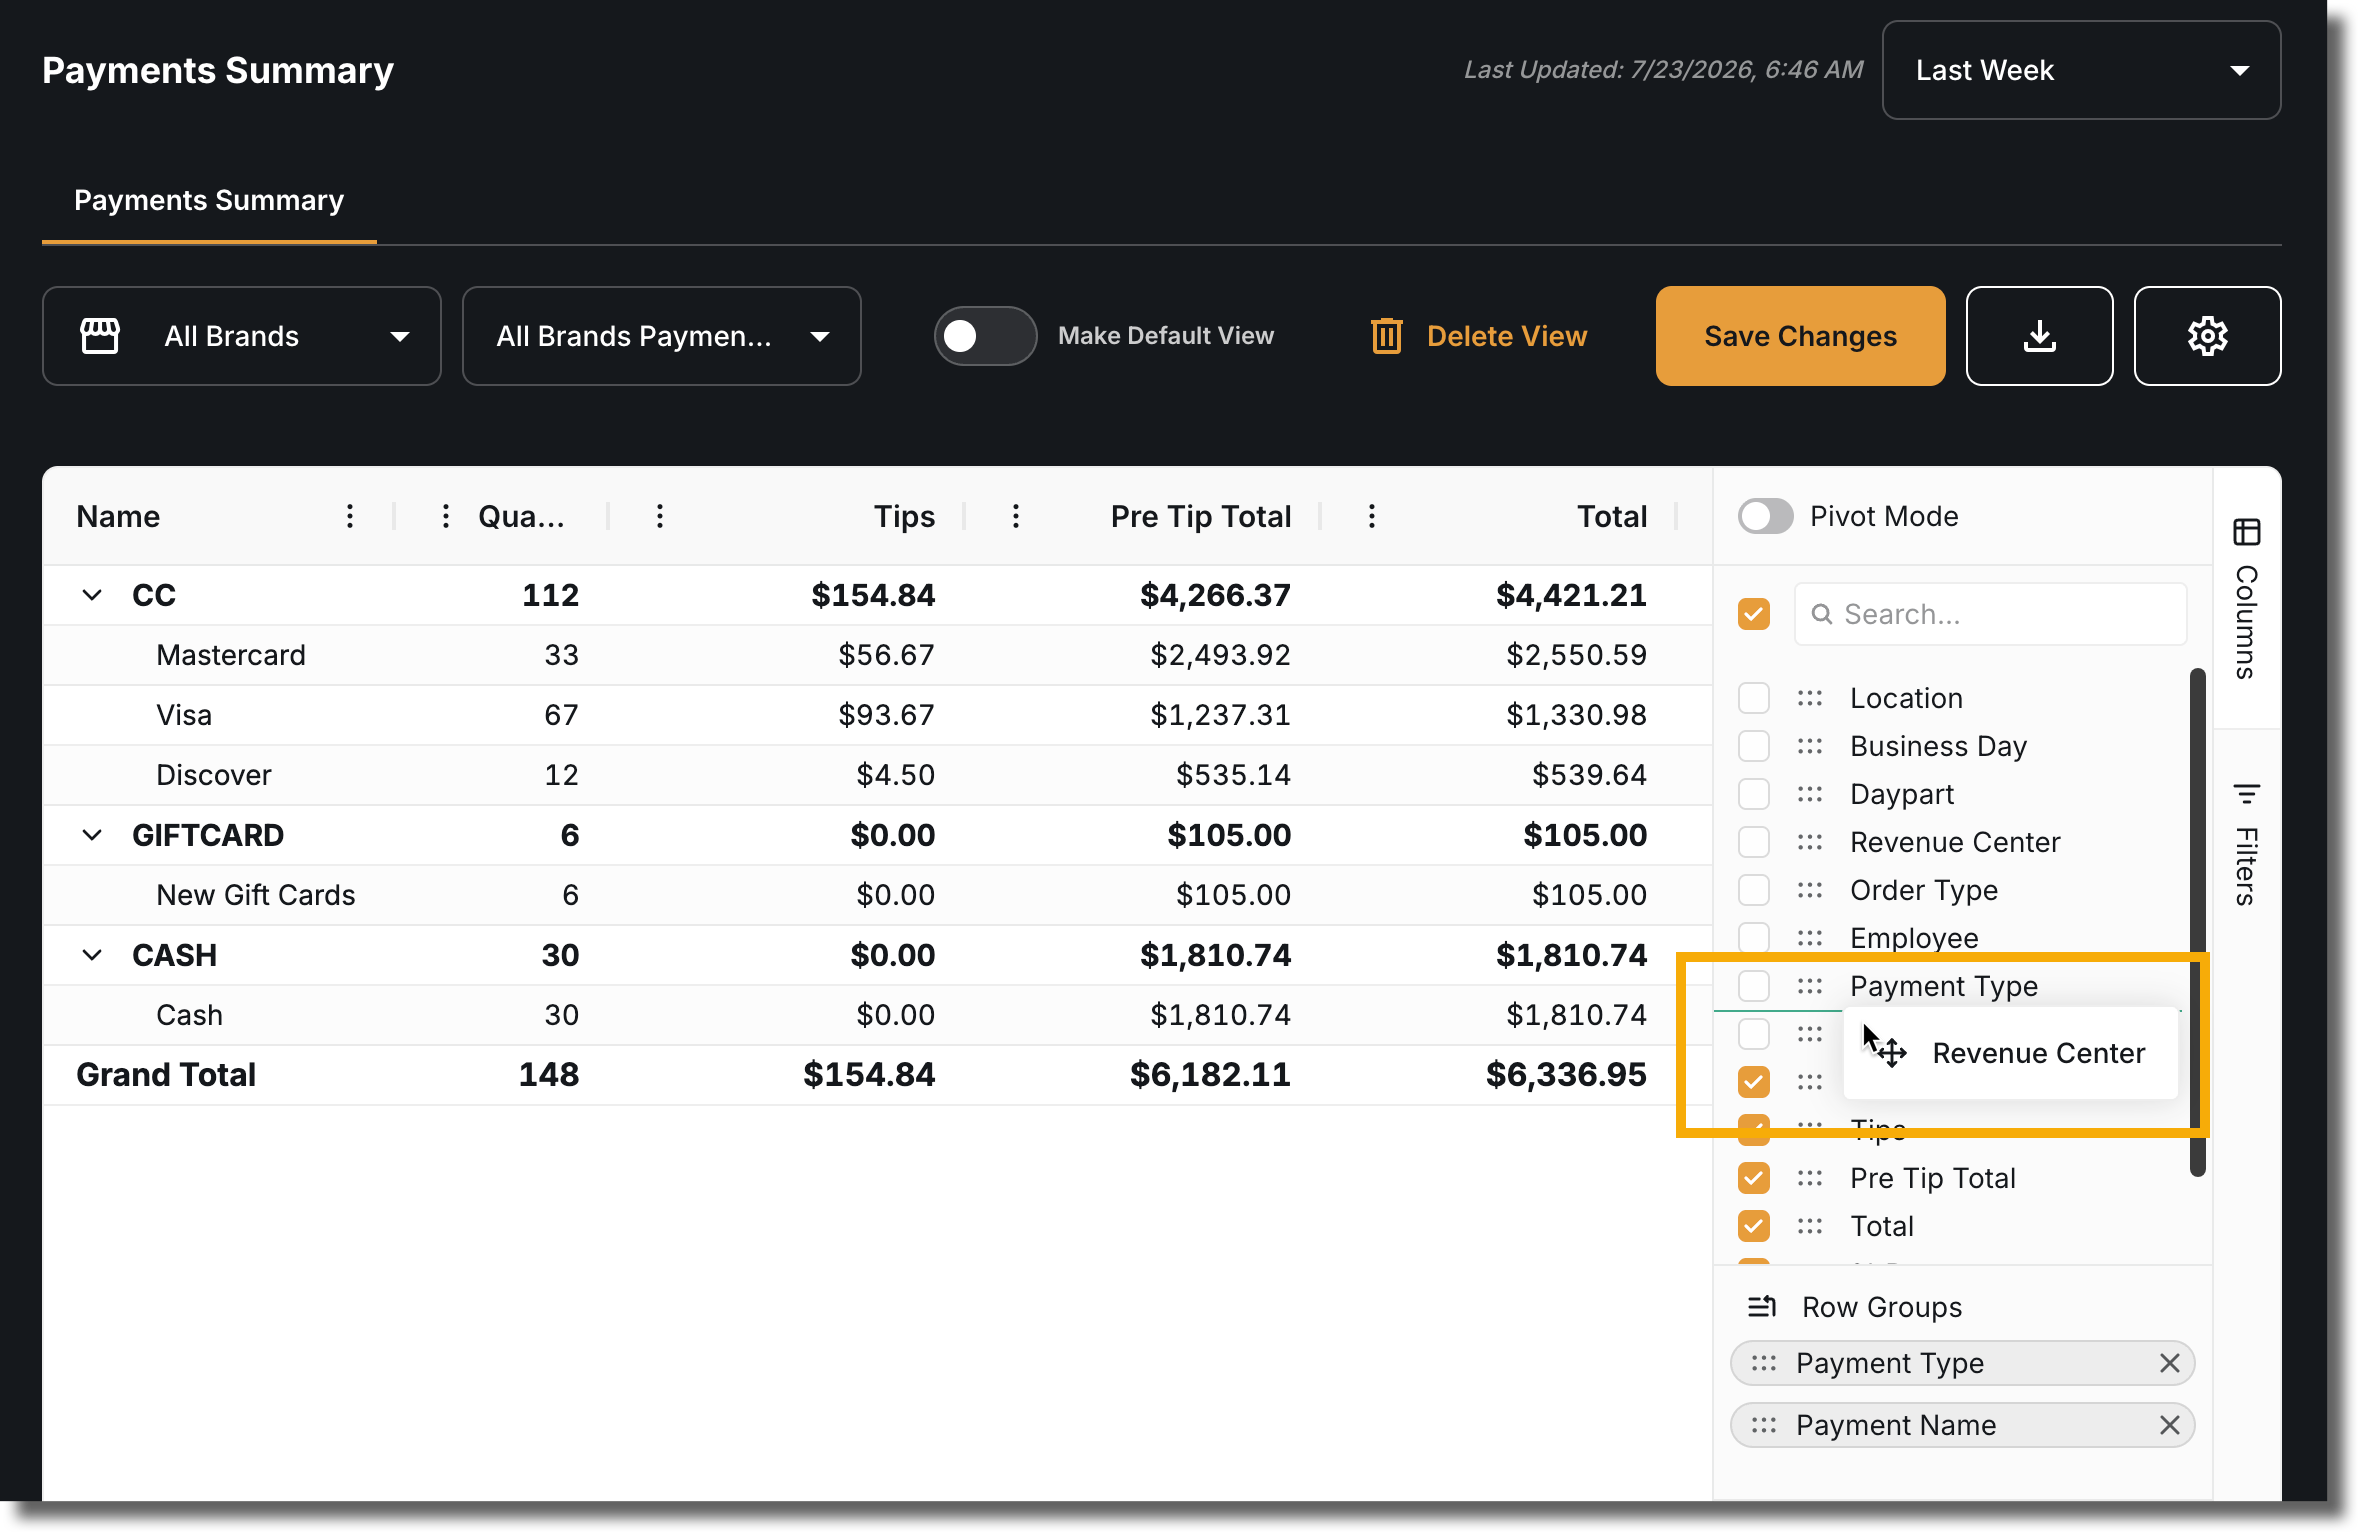Screen dimensions: 2358x1532
Task: Open the Filters side panel
Action: (2246, 845)
